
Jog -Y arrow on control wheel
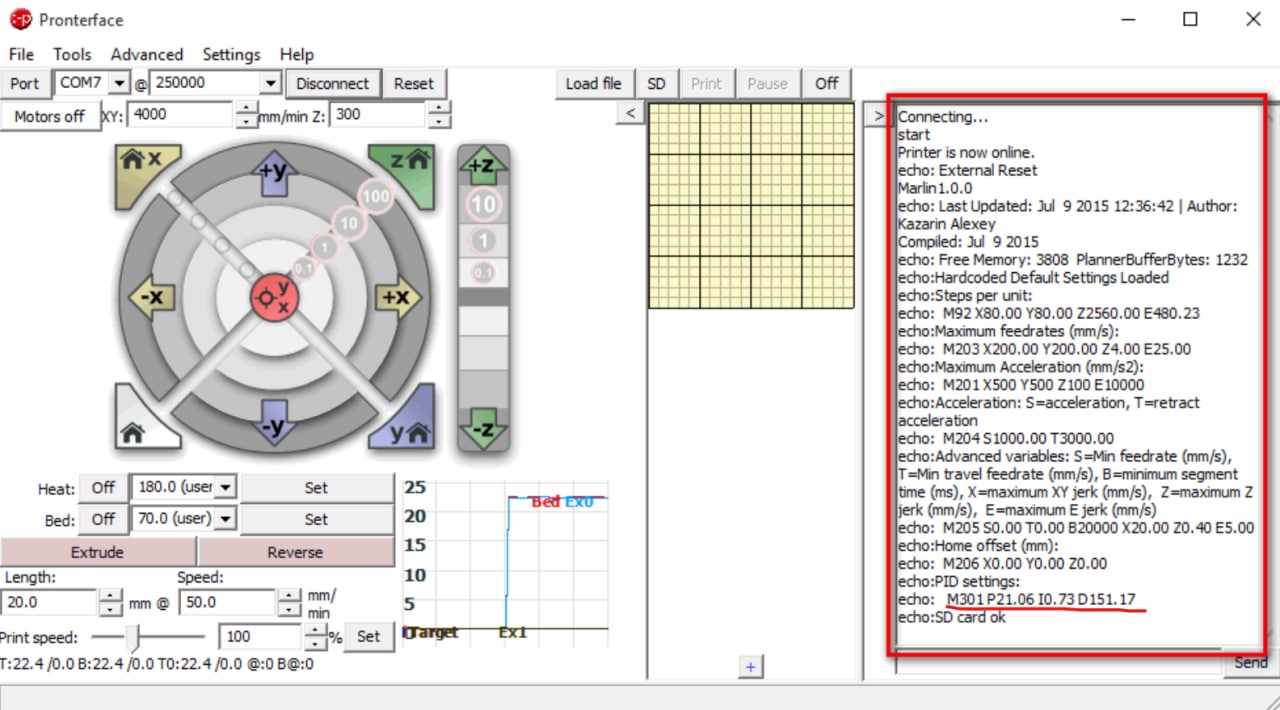click(x=274, y=423)
